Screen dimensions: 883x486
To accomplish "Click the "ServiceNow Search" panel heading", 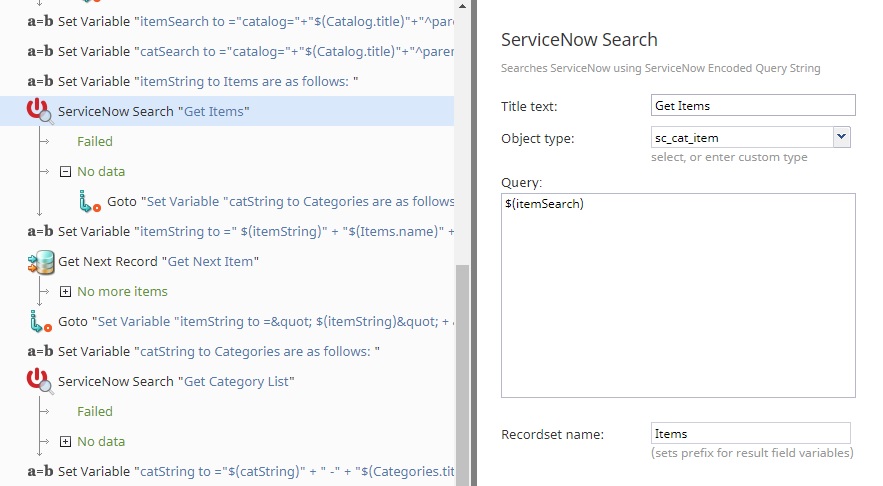I will click(x=579, y=39).
